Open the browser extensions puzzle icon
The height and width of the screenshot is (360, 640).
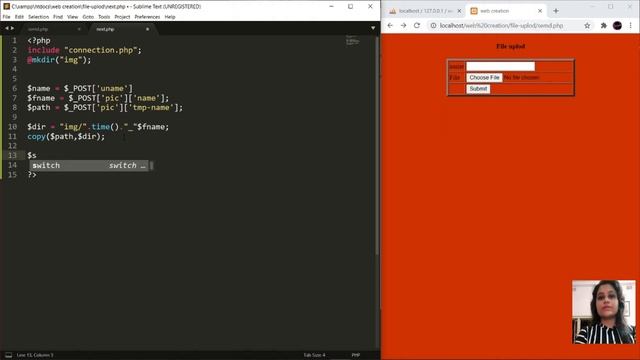point(604,25)
